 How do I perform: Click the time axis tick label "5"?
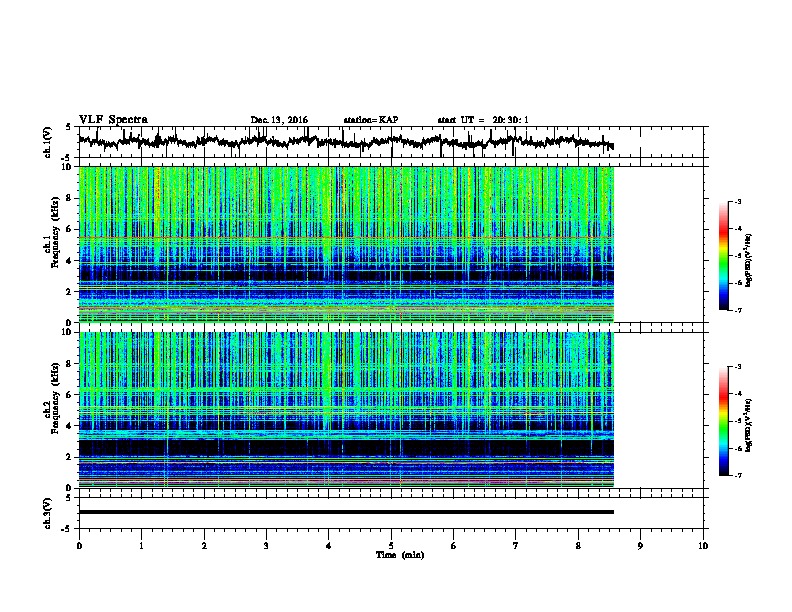[391, 546]
